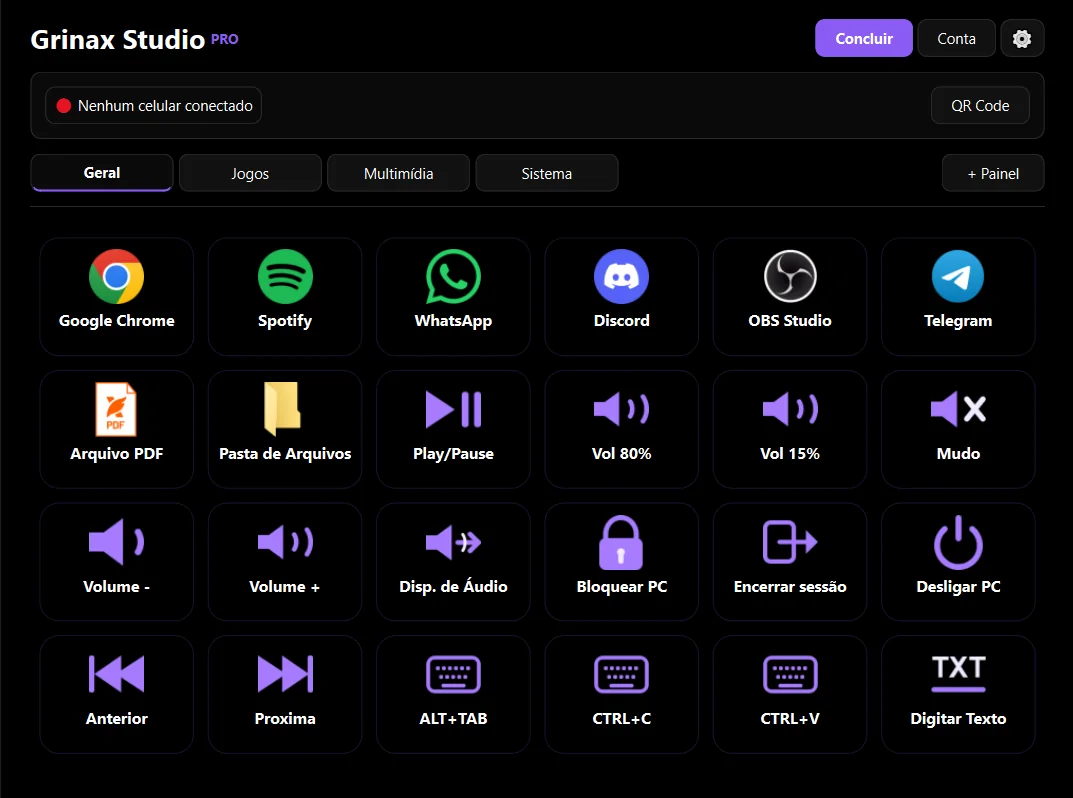Open the Digitar Texto tile

958,695
